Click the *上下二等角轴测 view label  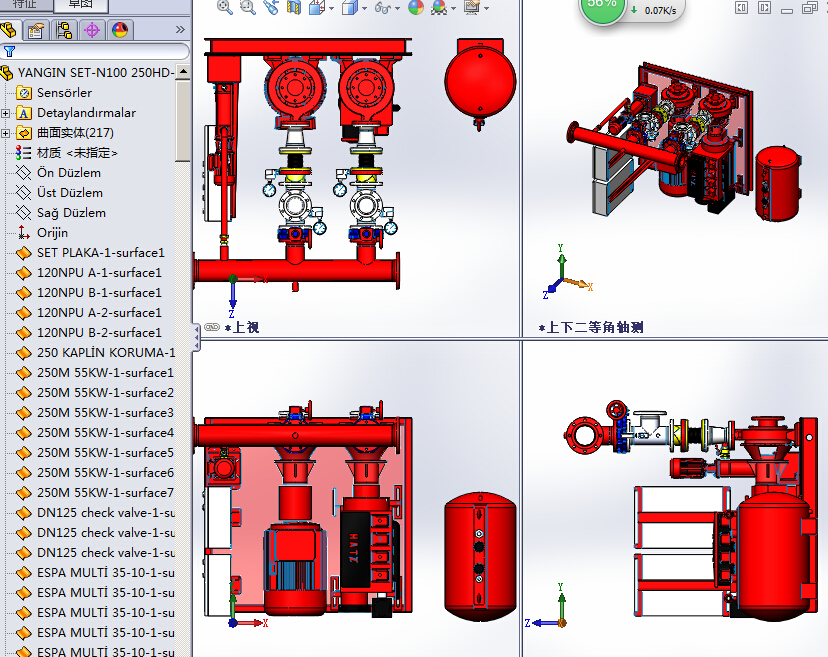click(x=591, y=327)
